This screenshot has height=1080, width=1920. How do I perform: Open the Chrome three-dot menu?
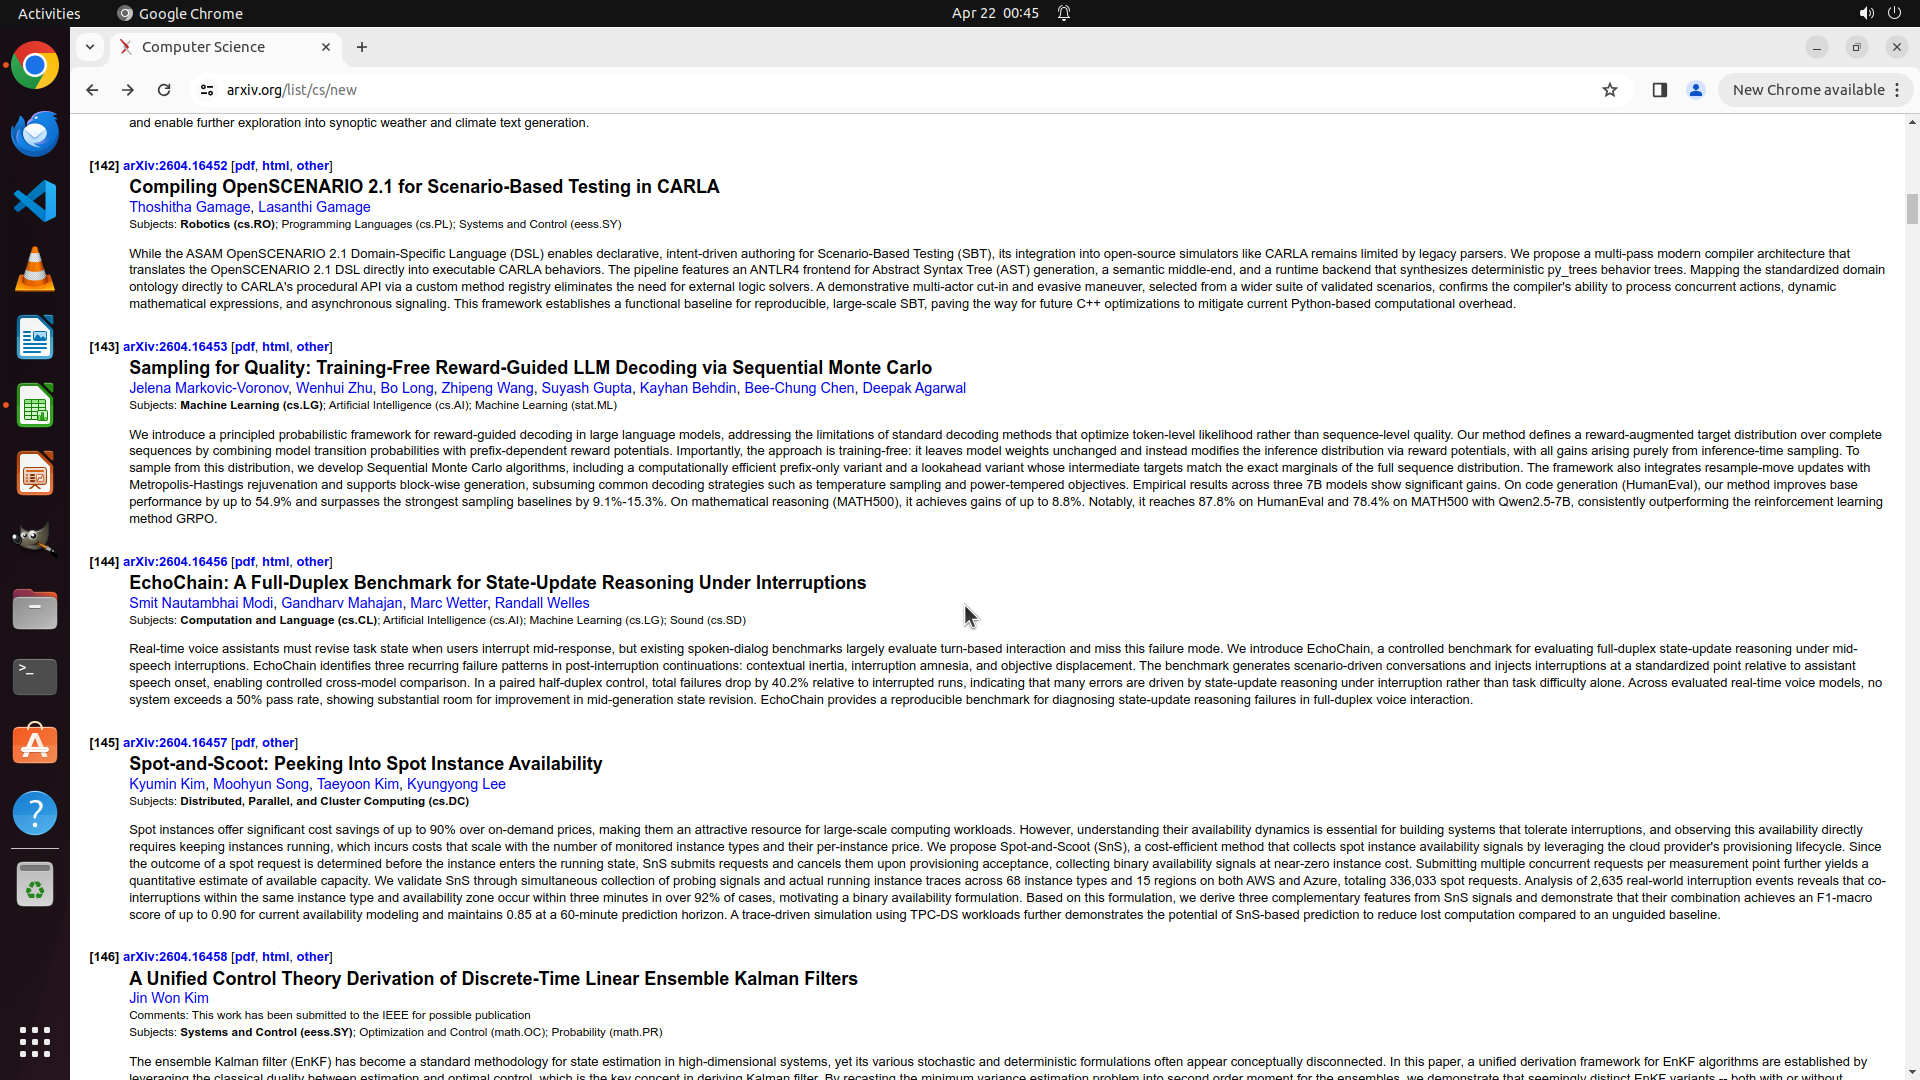[1897, 90]
